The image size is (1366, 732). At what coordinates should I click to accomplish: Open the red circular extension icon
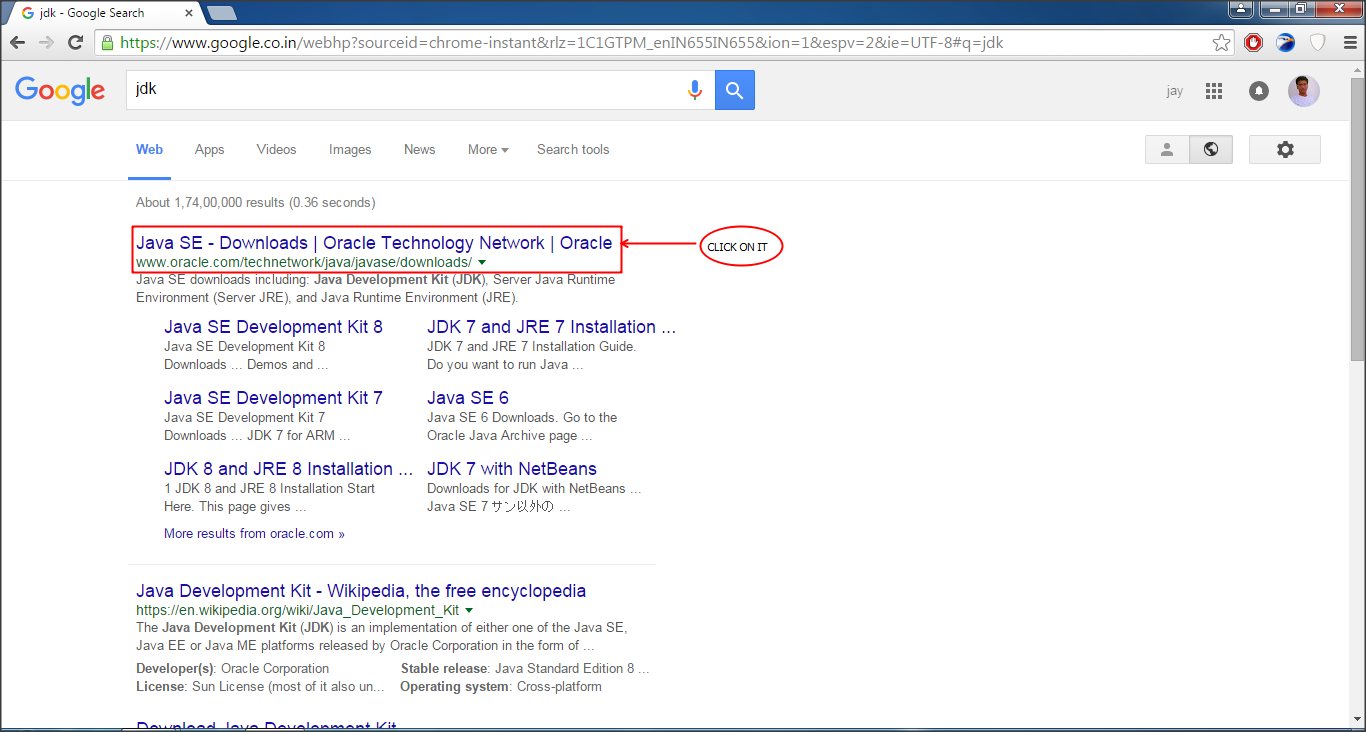click(x=1254, y=43)
